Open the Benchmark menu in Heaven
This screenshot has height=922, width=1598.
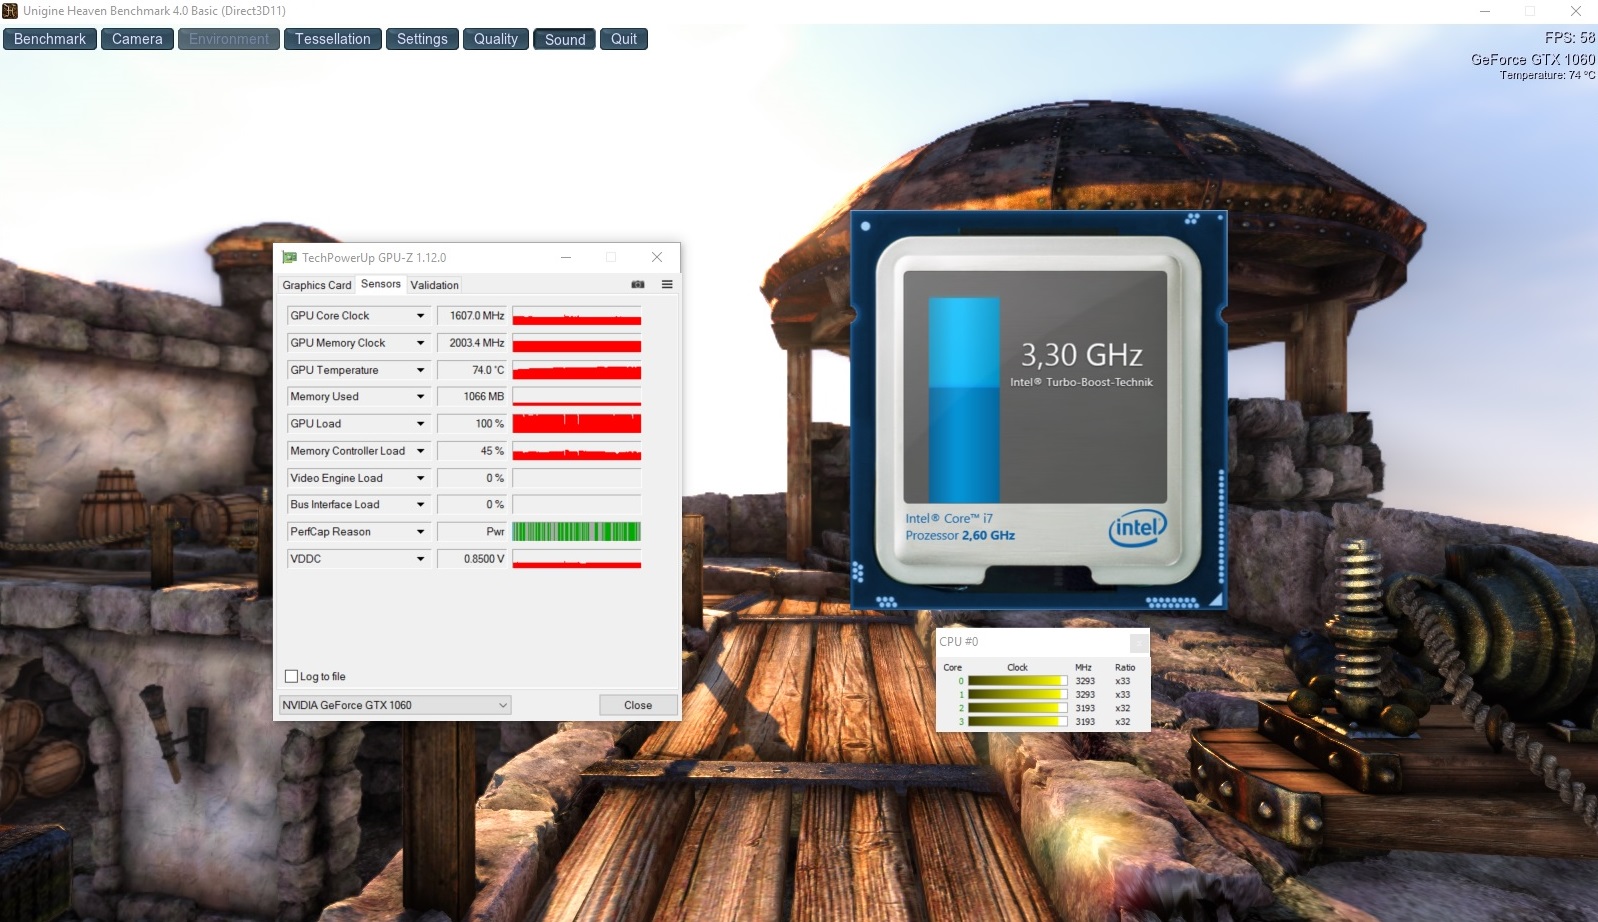[50, 39]
